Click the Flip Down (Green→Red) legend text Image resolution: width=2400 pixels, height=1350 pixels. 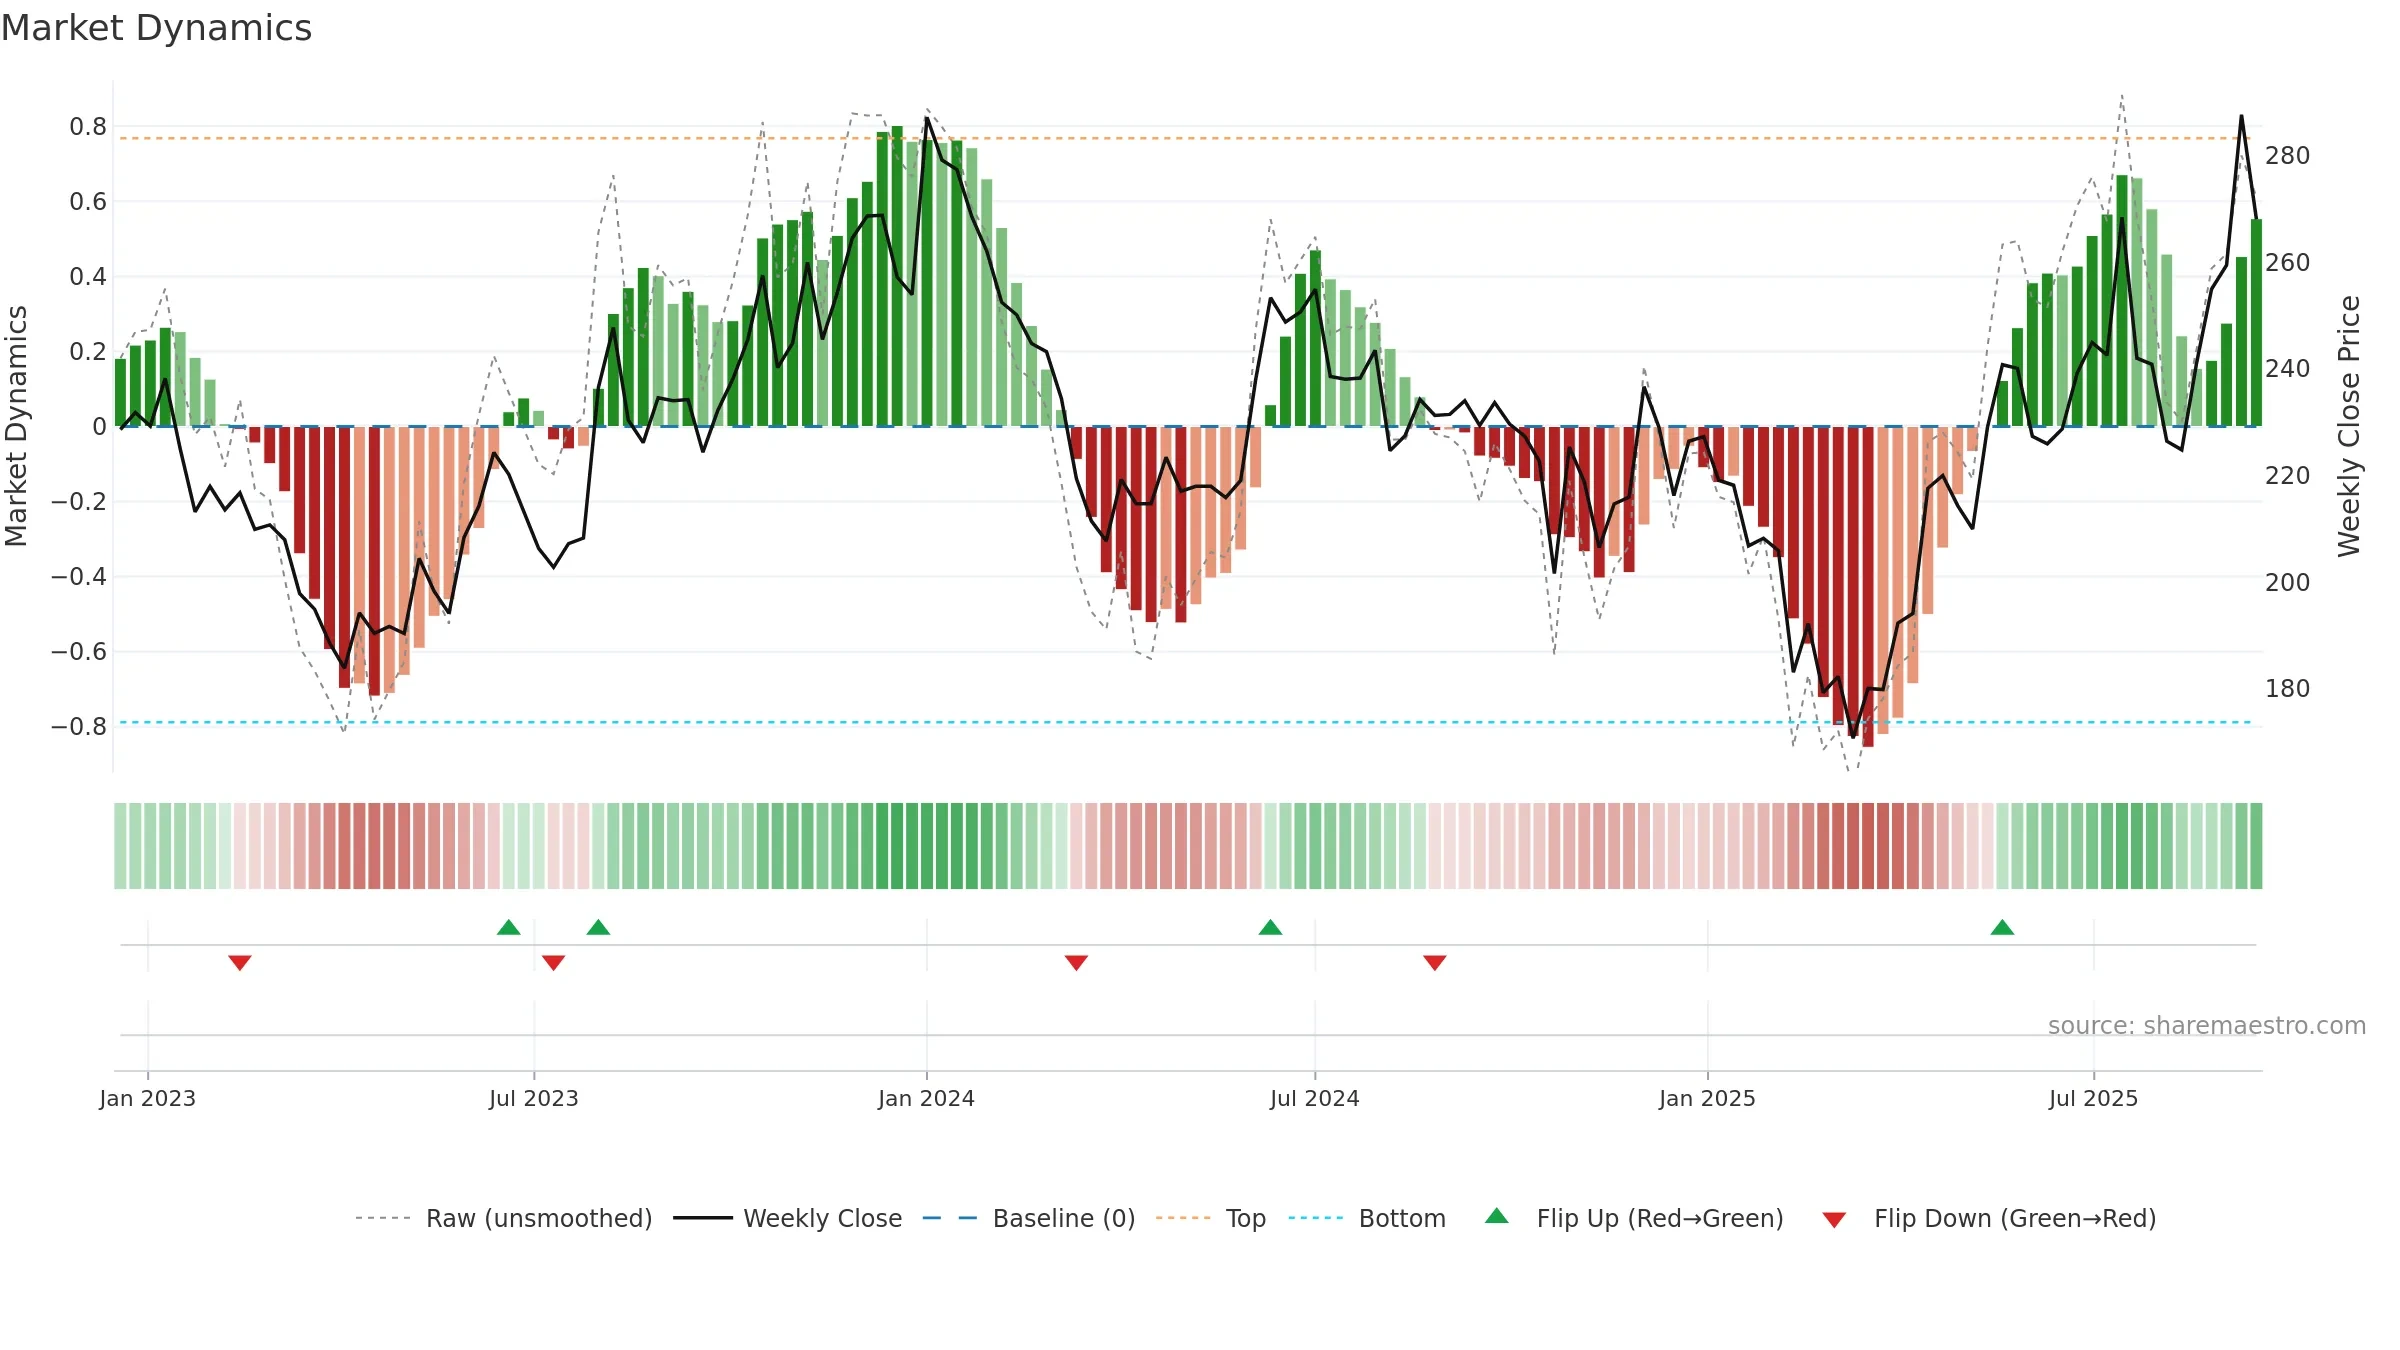(2015, 1218)
